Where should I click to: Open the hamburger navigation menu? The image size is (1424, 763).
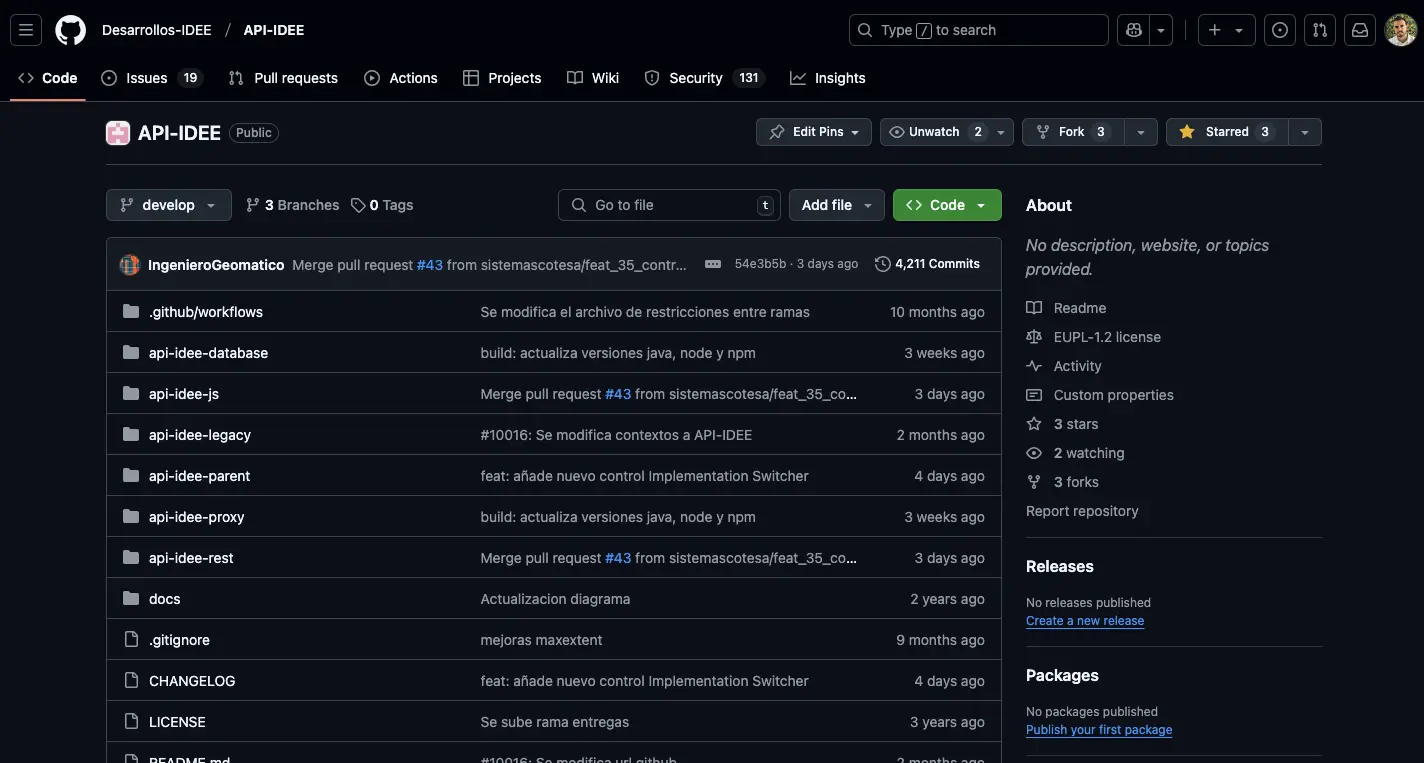coord(26,30)
